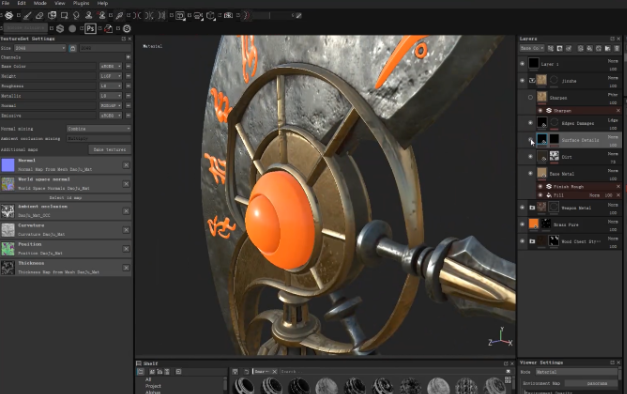
Task: Open the Size dropdown in TextureSet Settings
Action: (40, 48)
